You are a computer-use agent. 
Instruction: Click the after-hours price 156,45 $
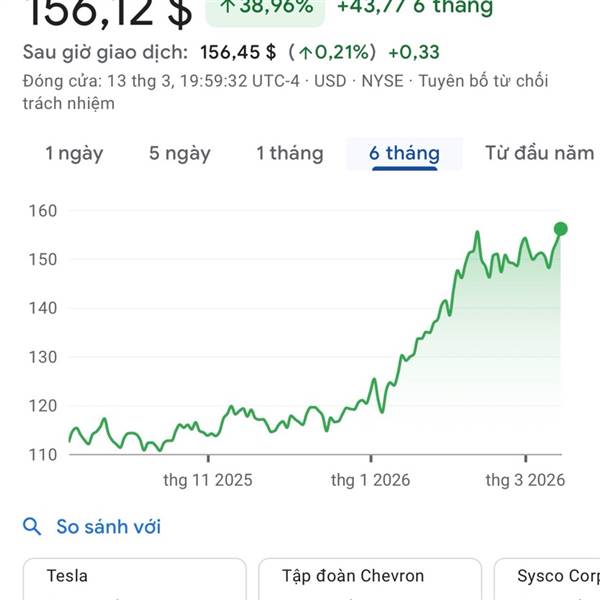[x=238, y=52]
